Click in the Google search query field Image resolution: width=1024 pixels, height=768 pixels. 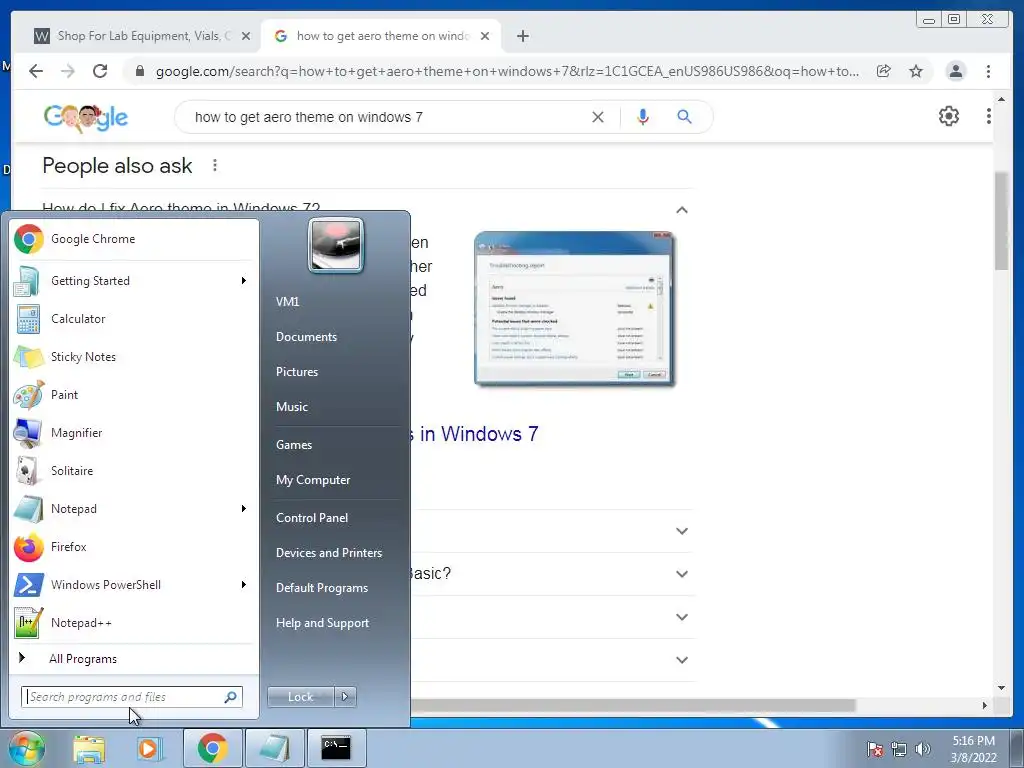tap(385, 117)
